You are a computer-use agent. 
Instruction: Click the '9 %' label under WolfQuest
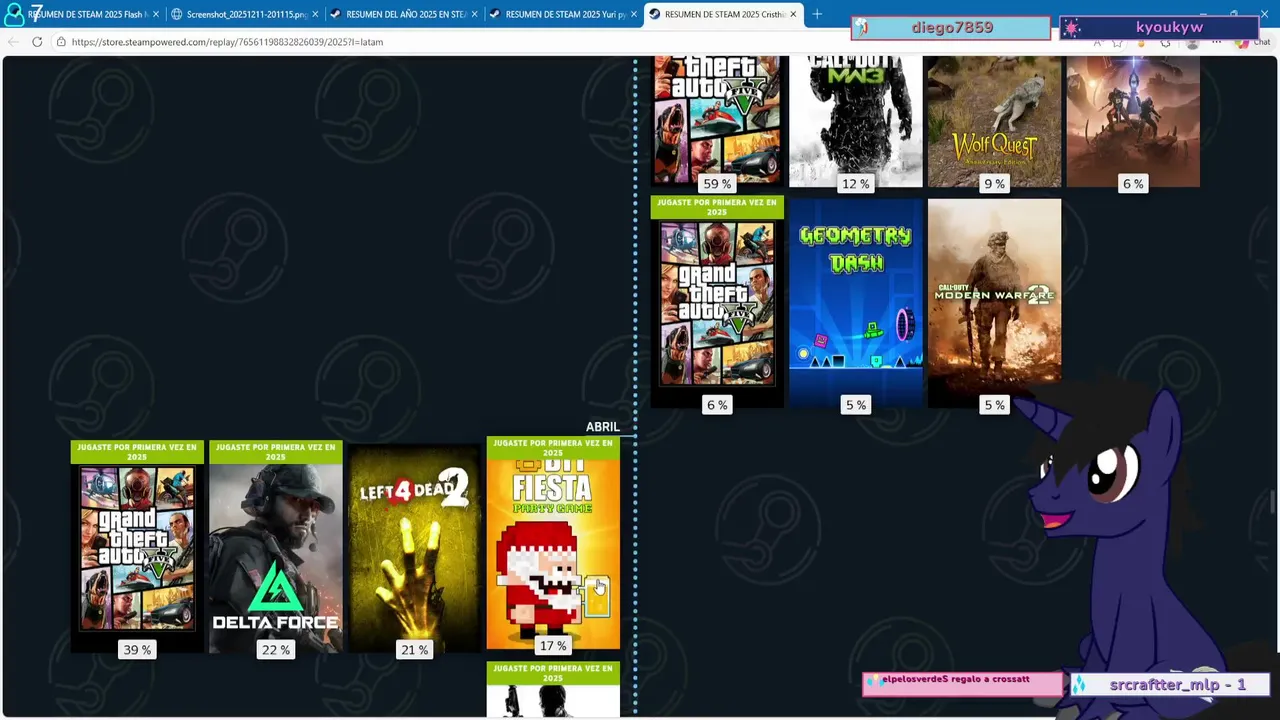[994, 184]
